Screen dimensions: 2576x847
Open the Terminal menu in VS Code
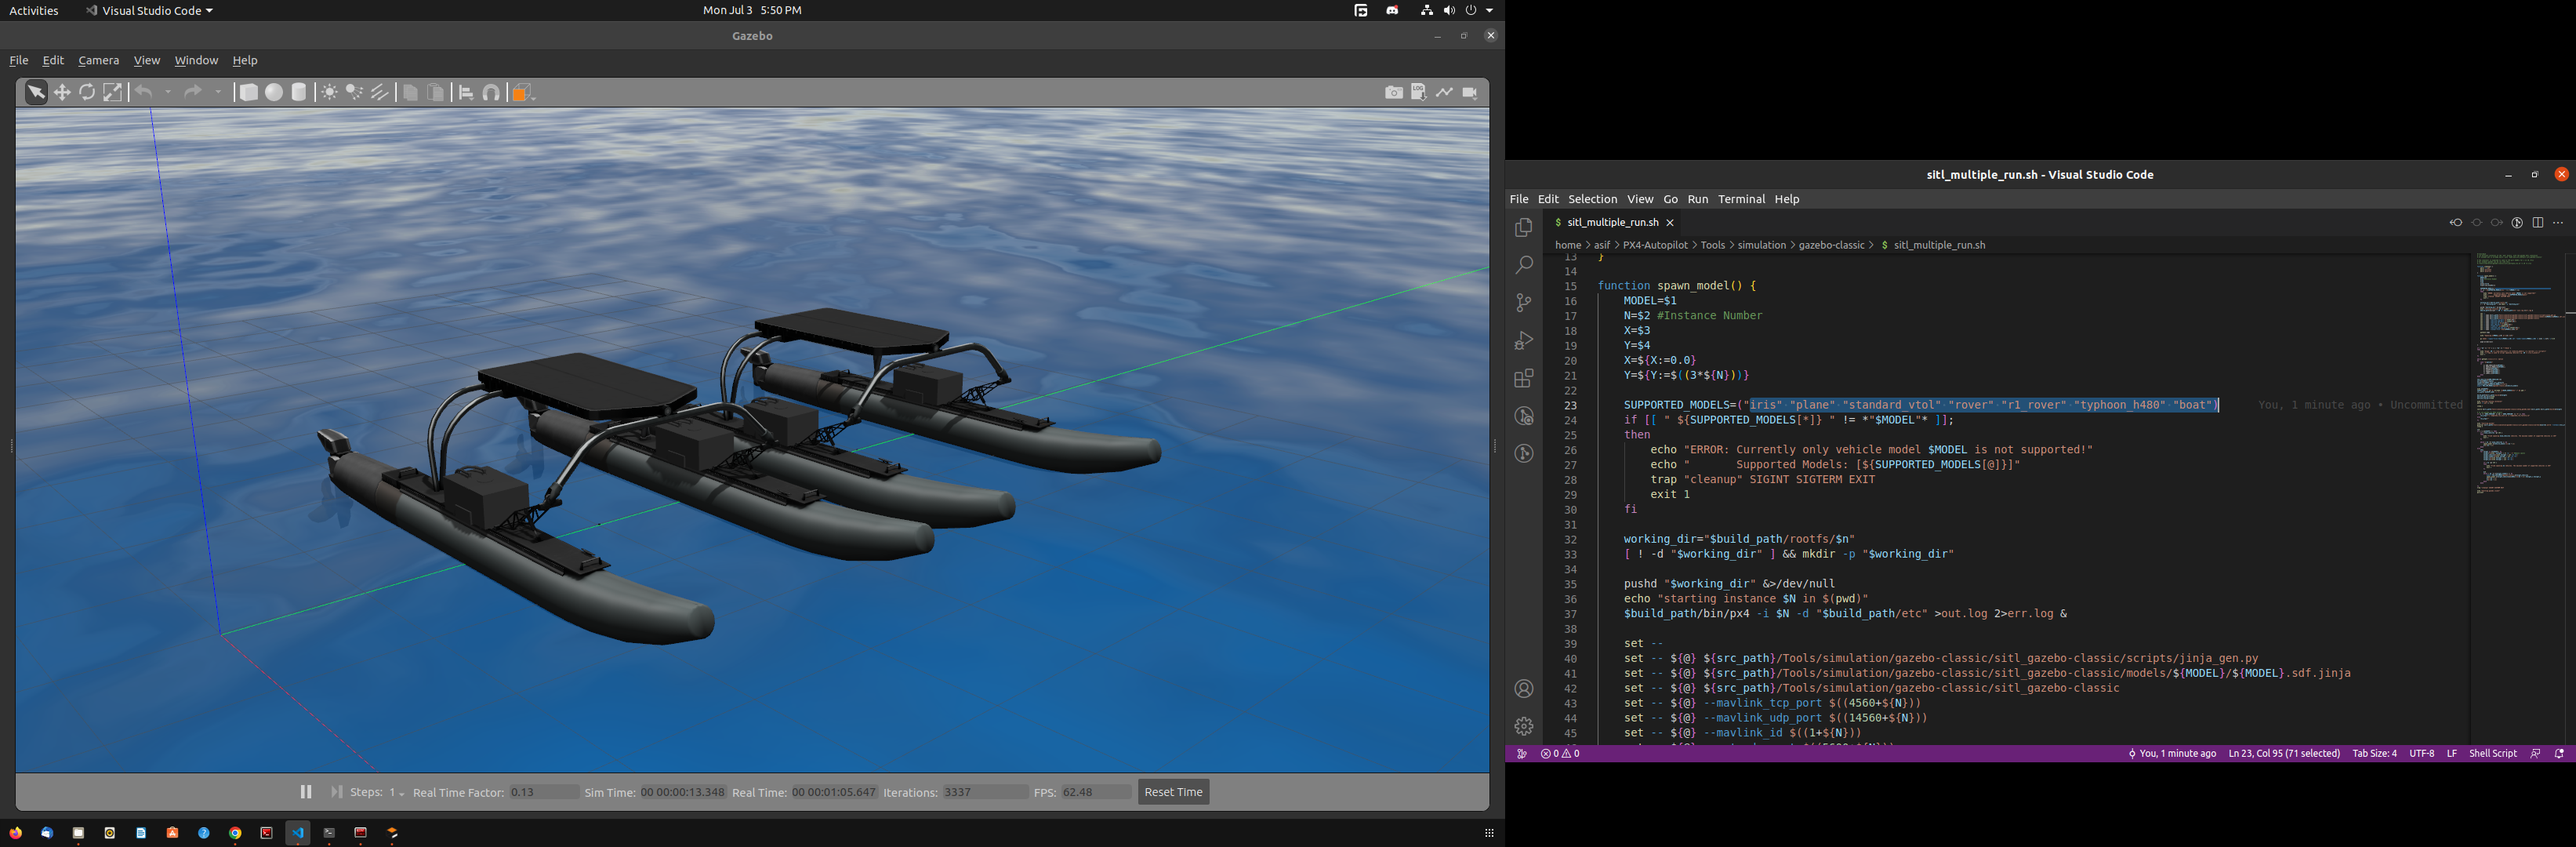pos(1742,199)
